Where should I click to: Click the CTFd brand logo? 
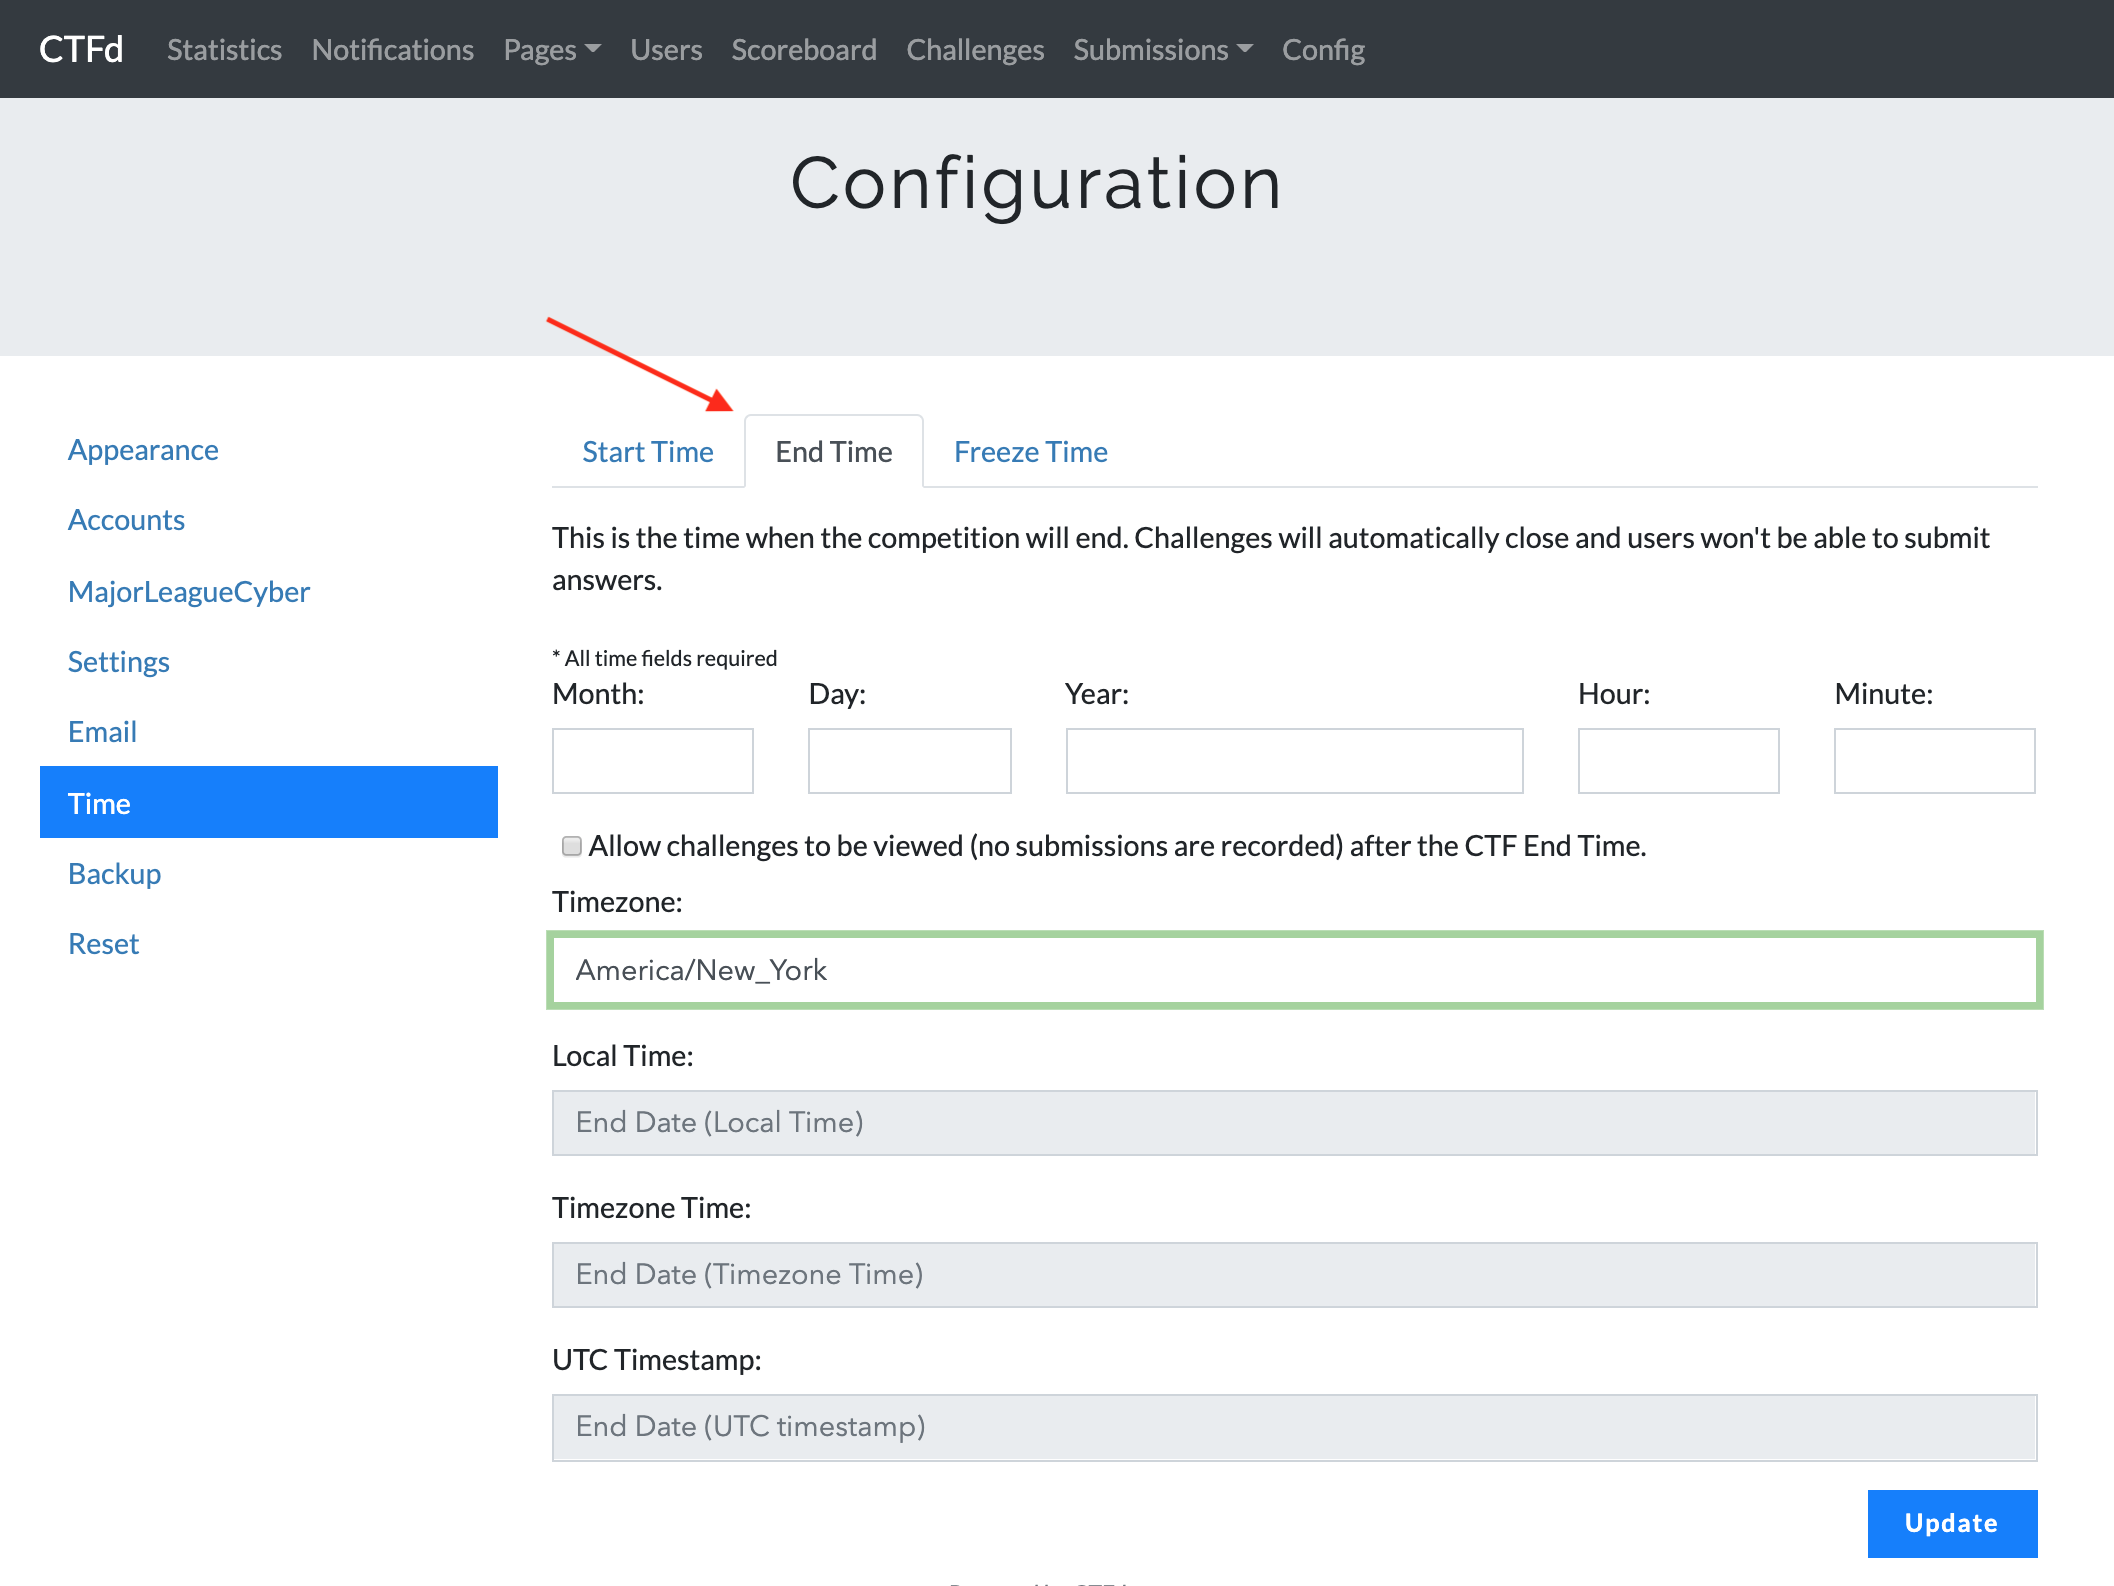(x=81, y=49)
